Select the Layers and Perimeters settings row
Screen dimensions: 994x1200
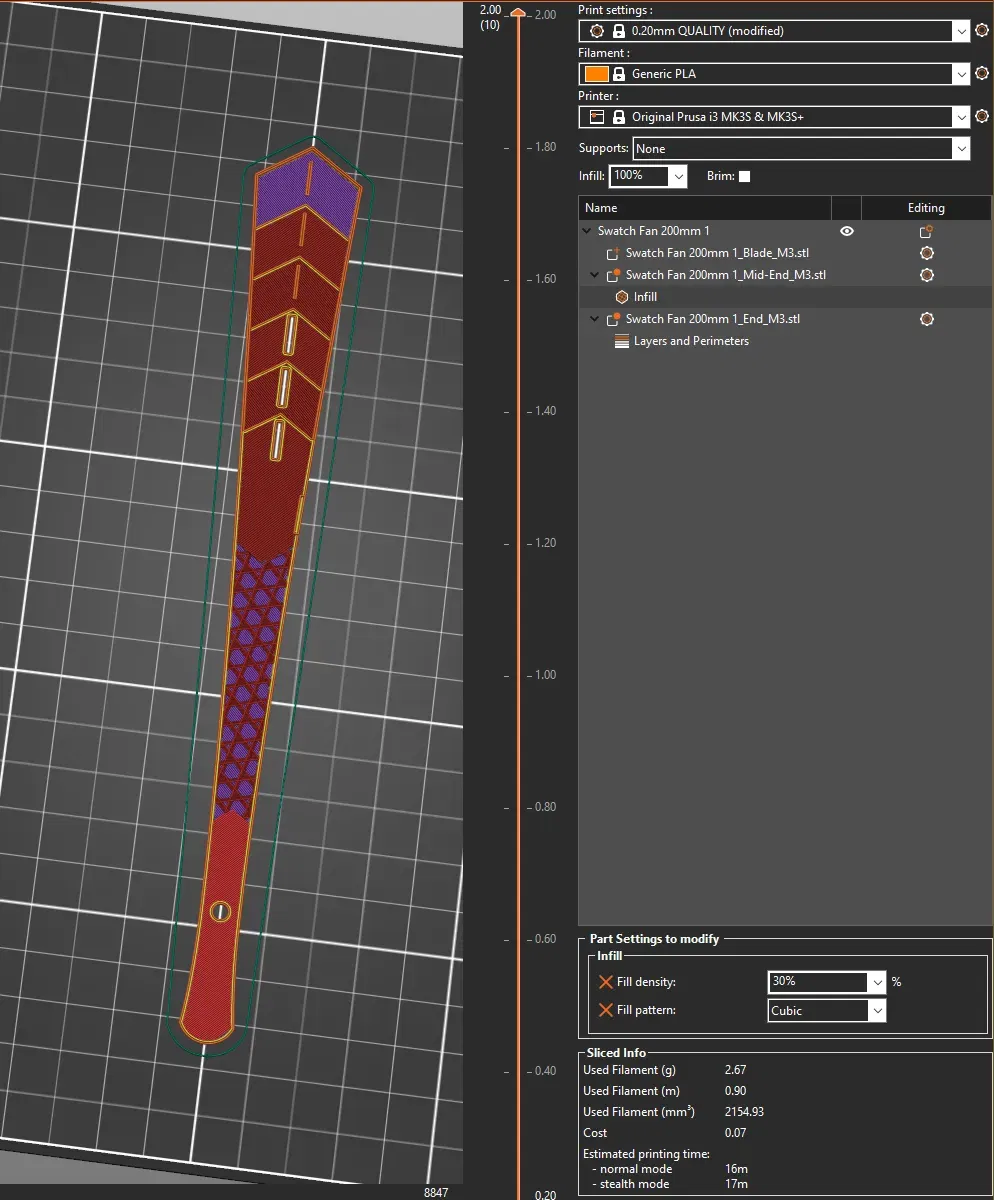[785, 341]
